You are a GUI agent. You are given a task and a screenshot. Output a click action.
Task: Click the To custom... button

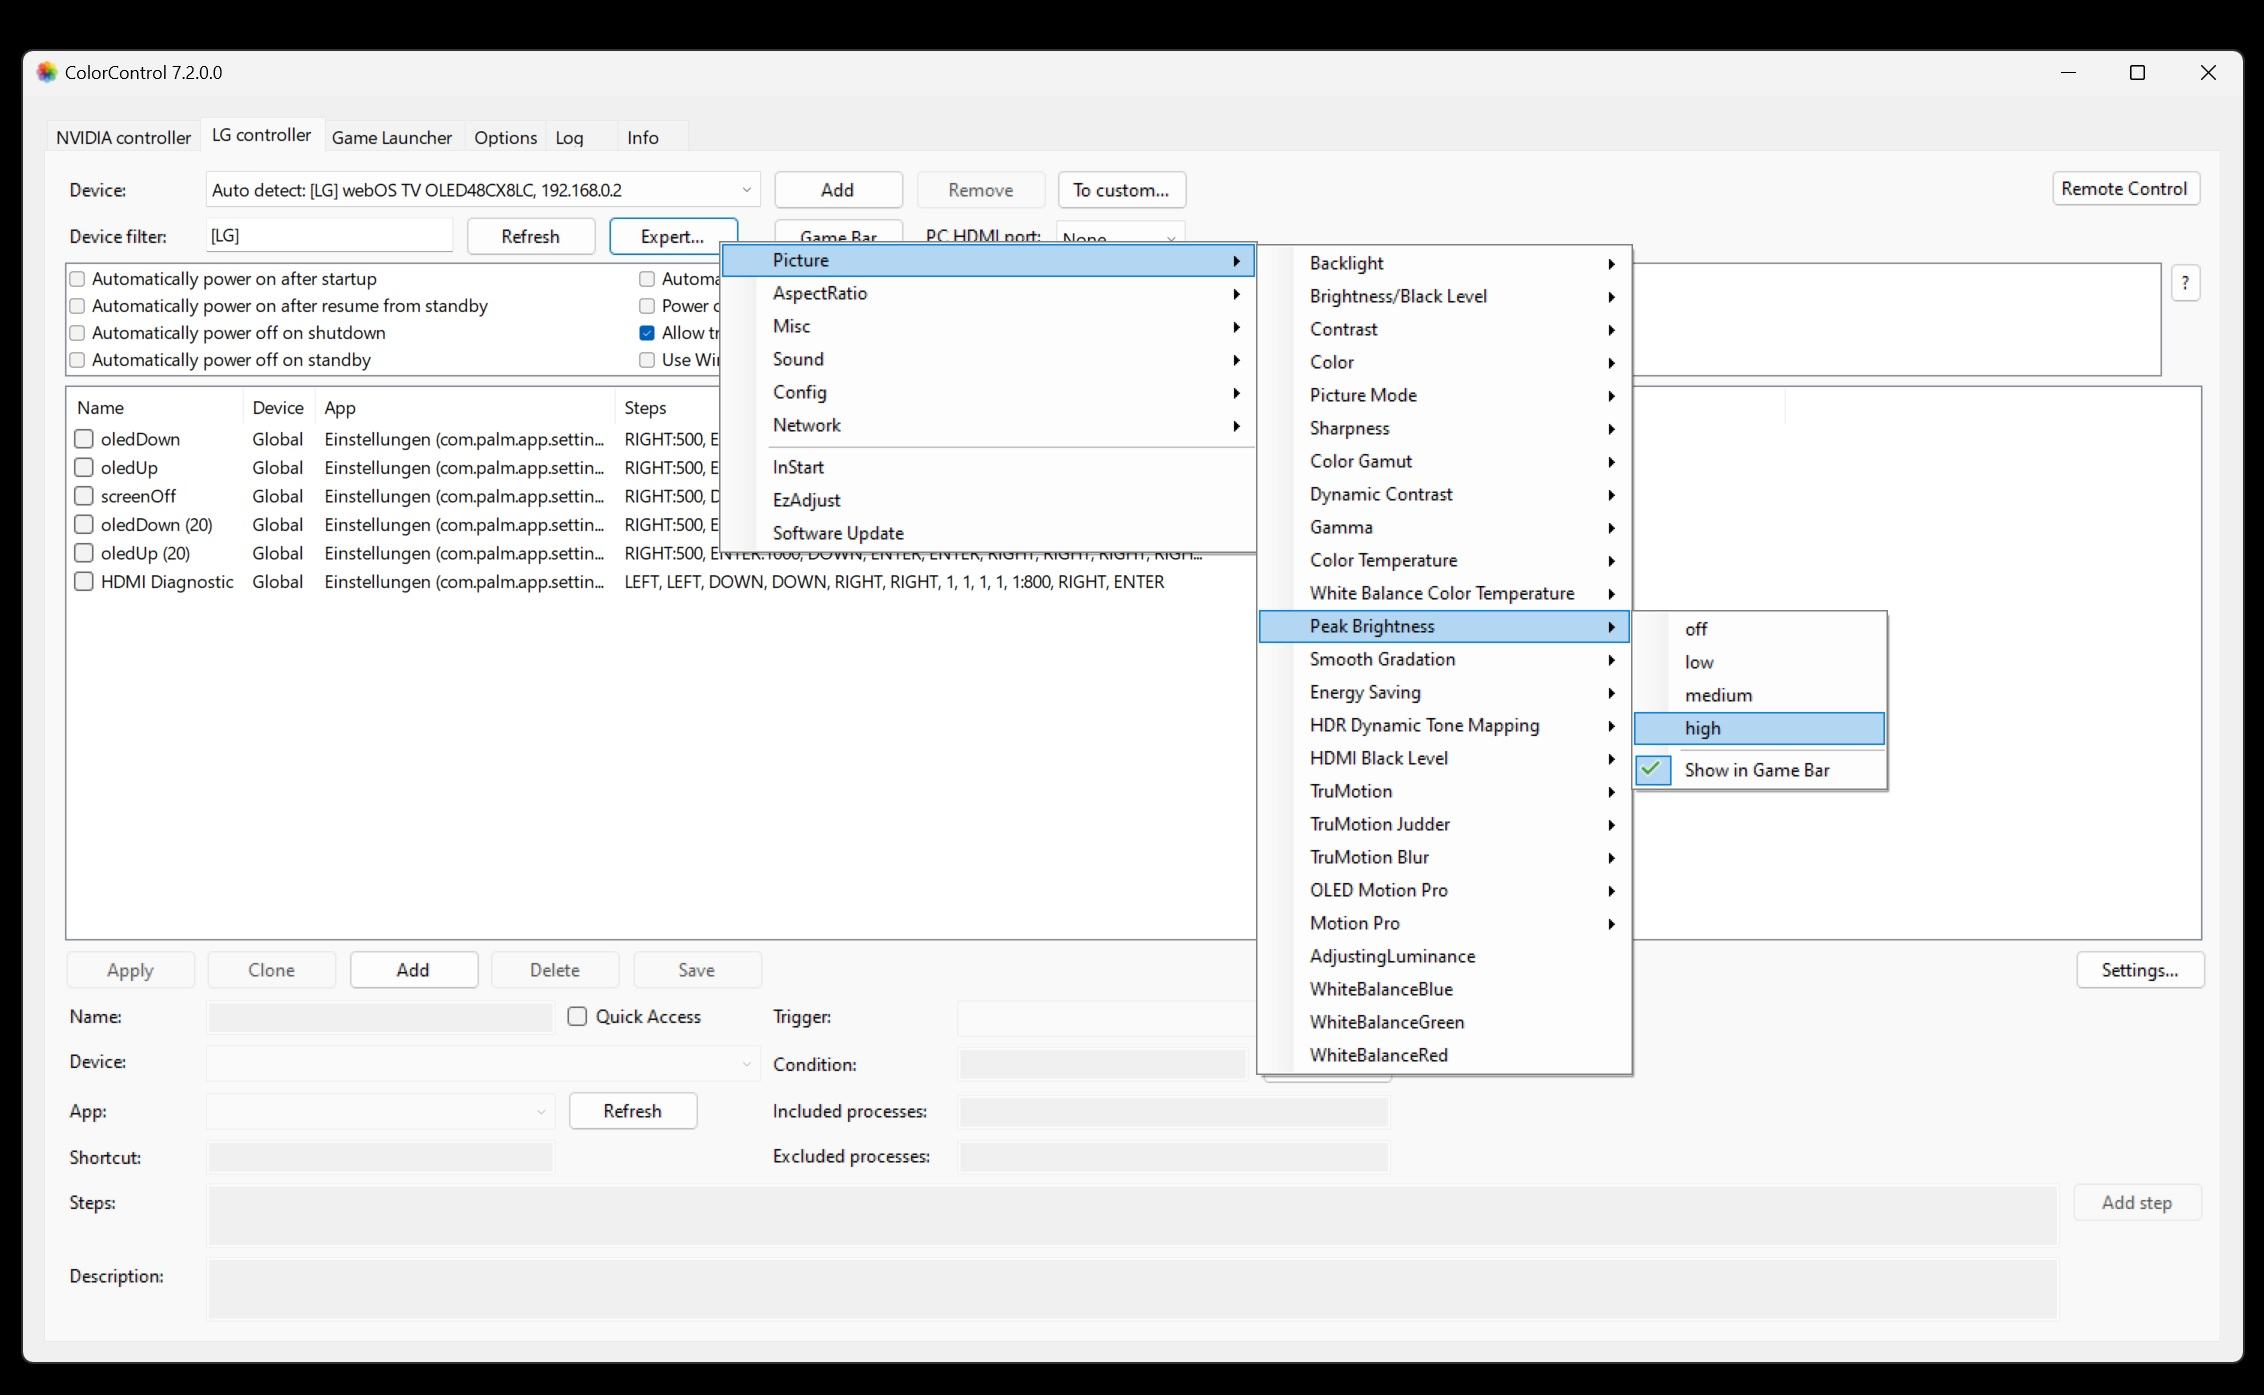(x=1121, y=190)
